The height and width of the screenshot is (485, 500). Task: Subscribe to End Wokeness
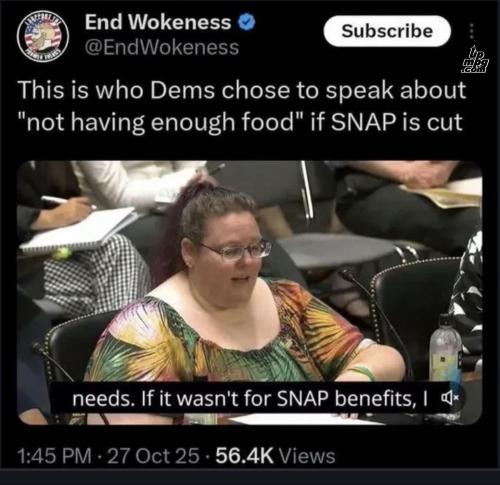(x=387, y=31)
